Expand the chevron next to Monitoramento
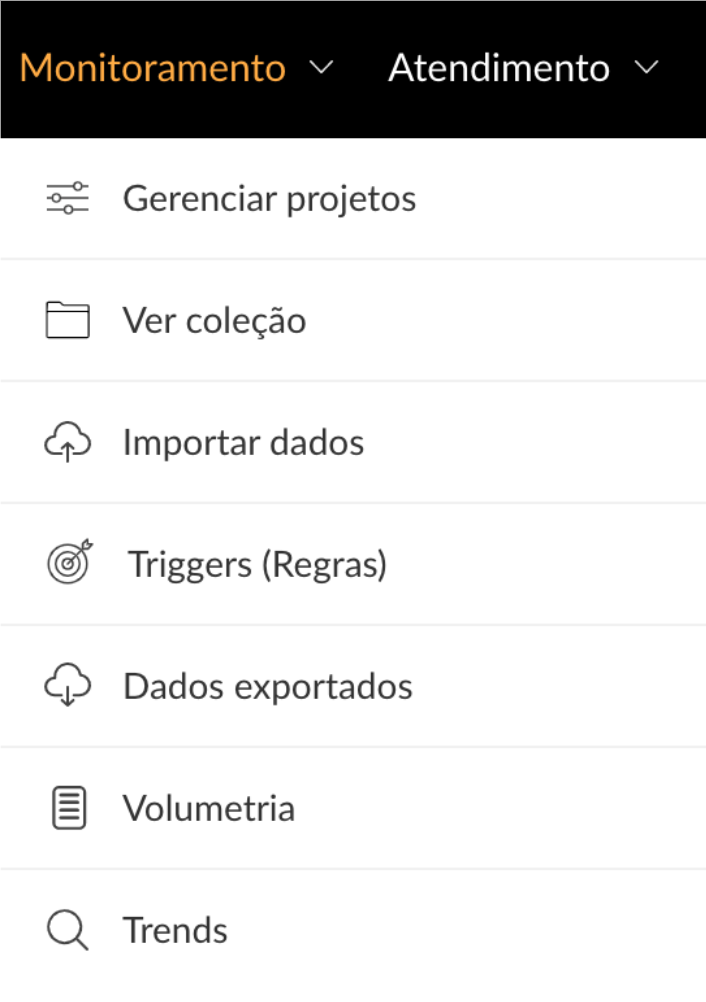The width and height of the screenshot is (706, 1002). coord(321,67)
